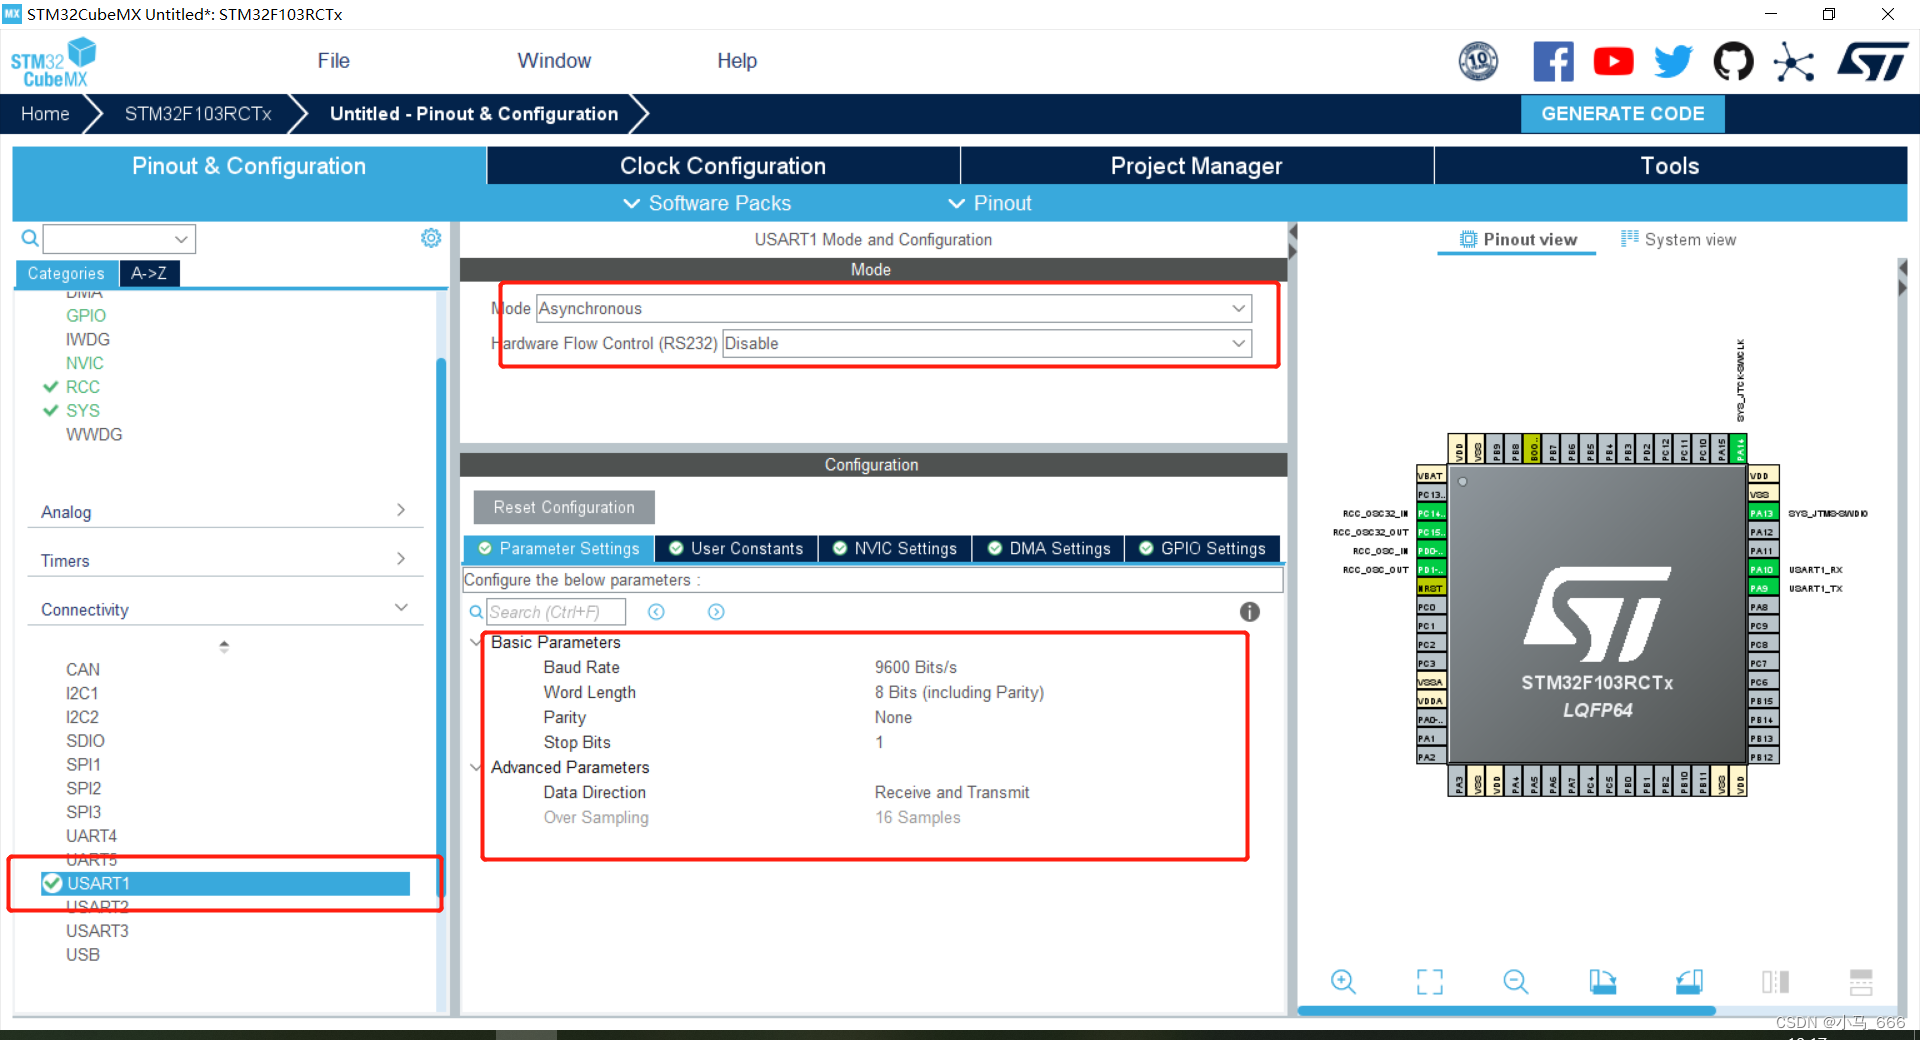Expand the Timers category

coord(225,560)
